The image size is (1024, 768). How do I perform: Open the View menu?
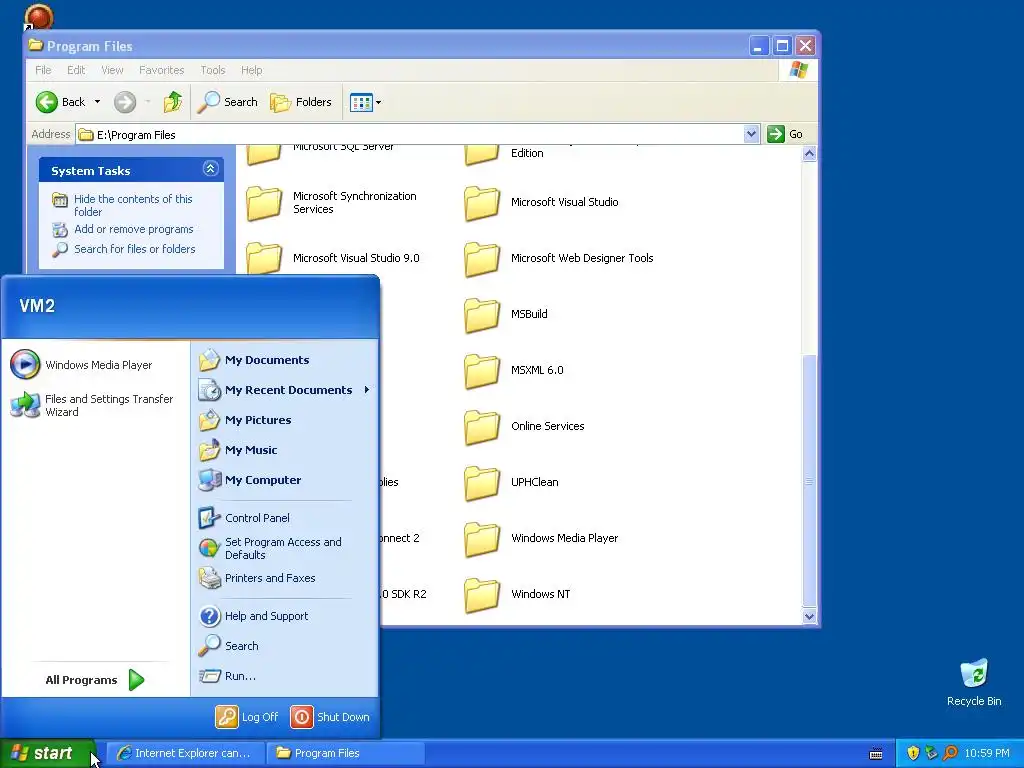tap(112, 70)
